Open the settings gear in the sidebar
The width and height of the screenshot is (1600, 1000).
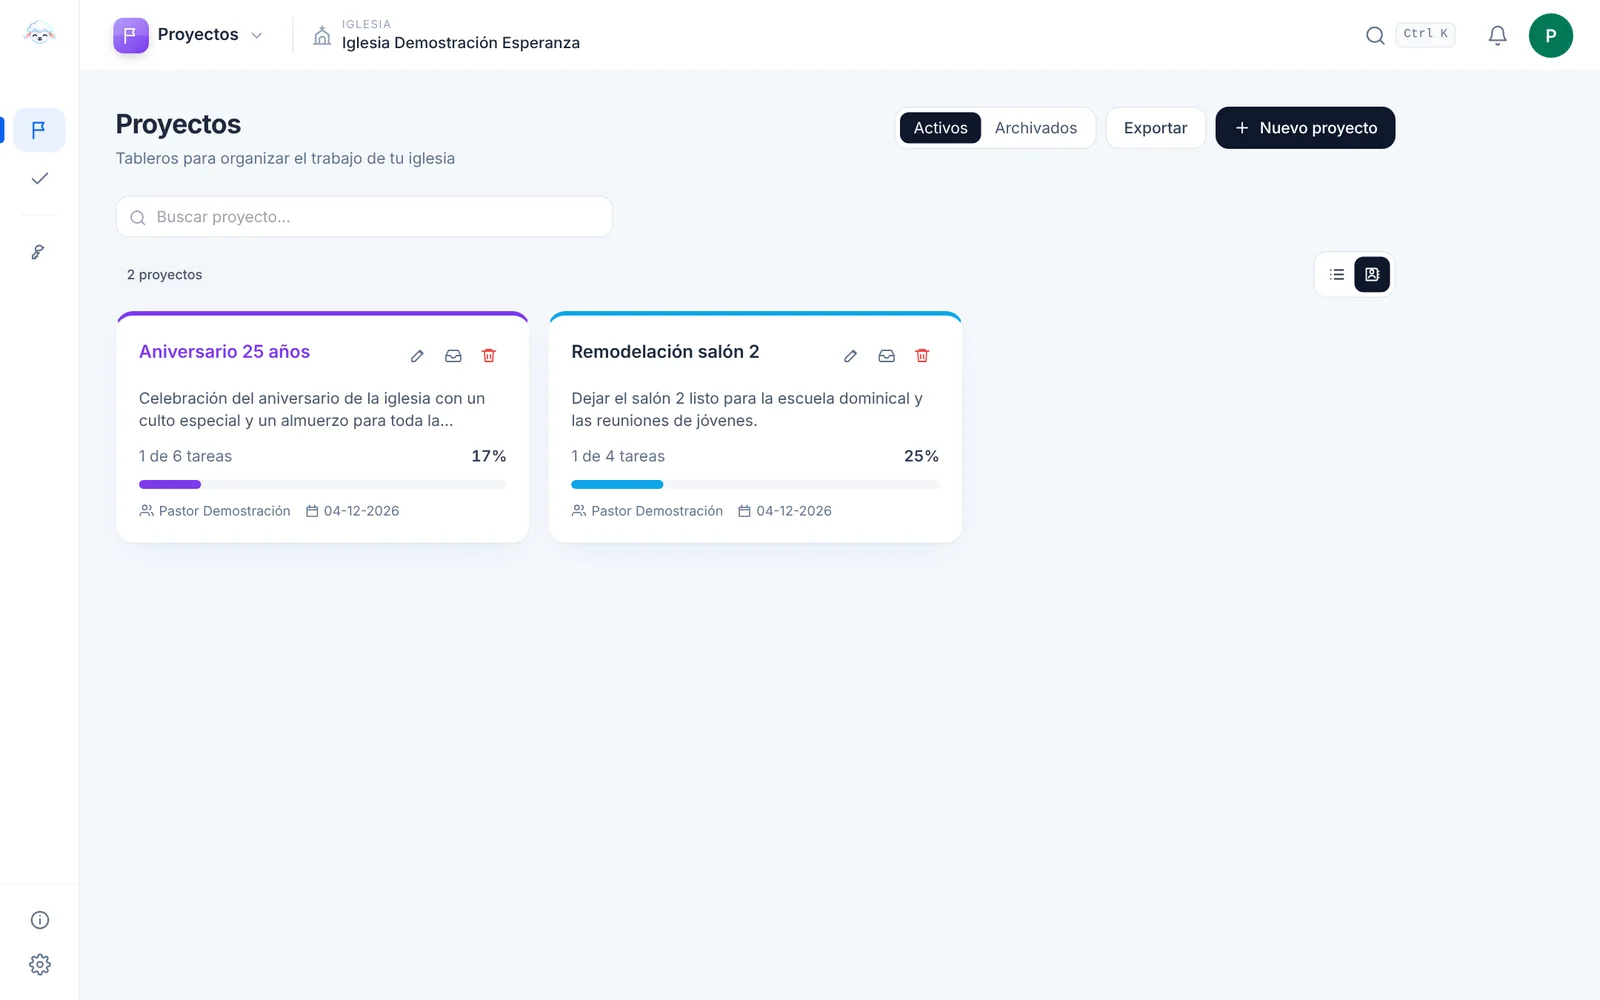(40, 964)
